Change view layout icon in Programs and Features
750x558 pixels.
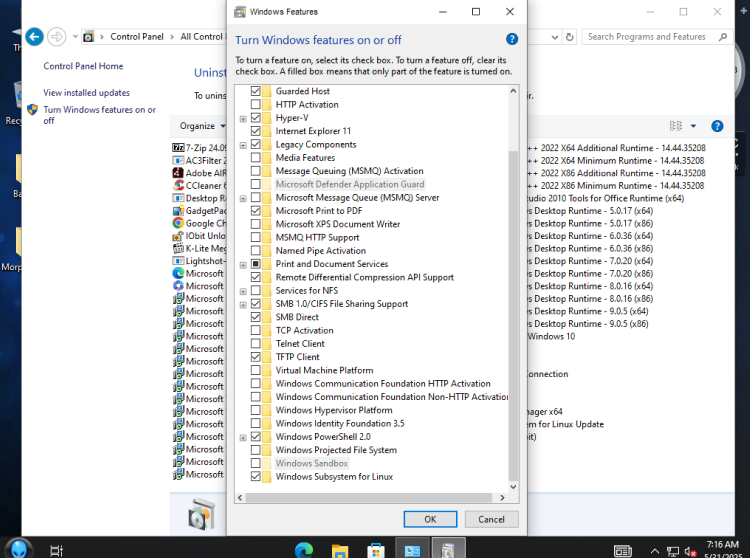coord(675,126)
